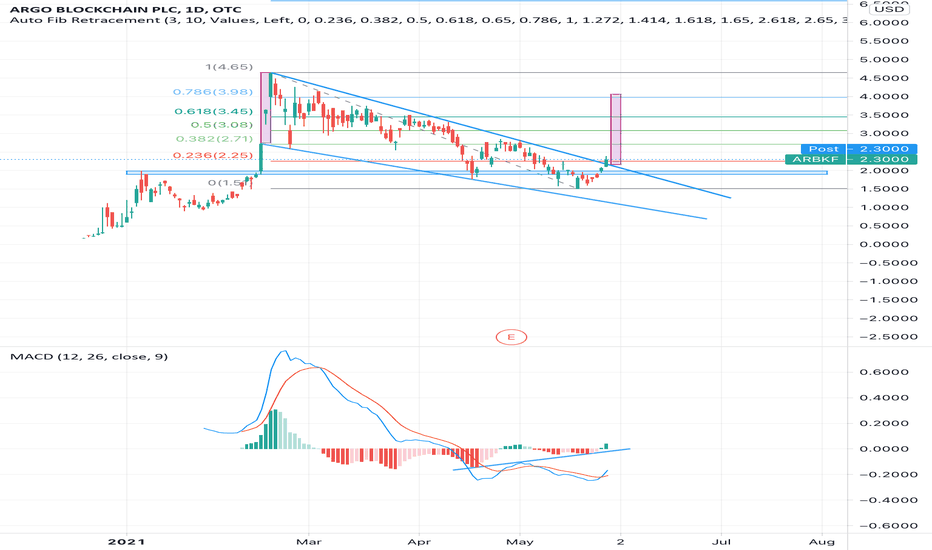Click the Jul label on the time axis

click(x=721, y=542)
